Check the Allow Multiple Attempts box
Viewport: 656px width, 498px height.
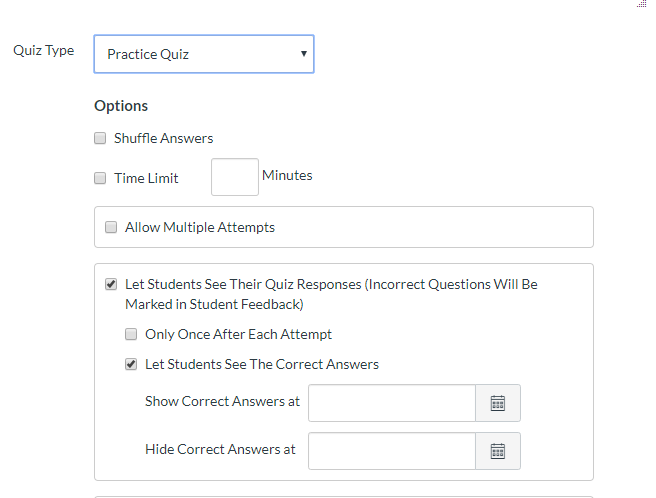click(111, 228)
